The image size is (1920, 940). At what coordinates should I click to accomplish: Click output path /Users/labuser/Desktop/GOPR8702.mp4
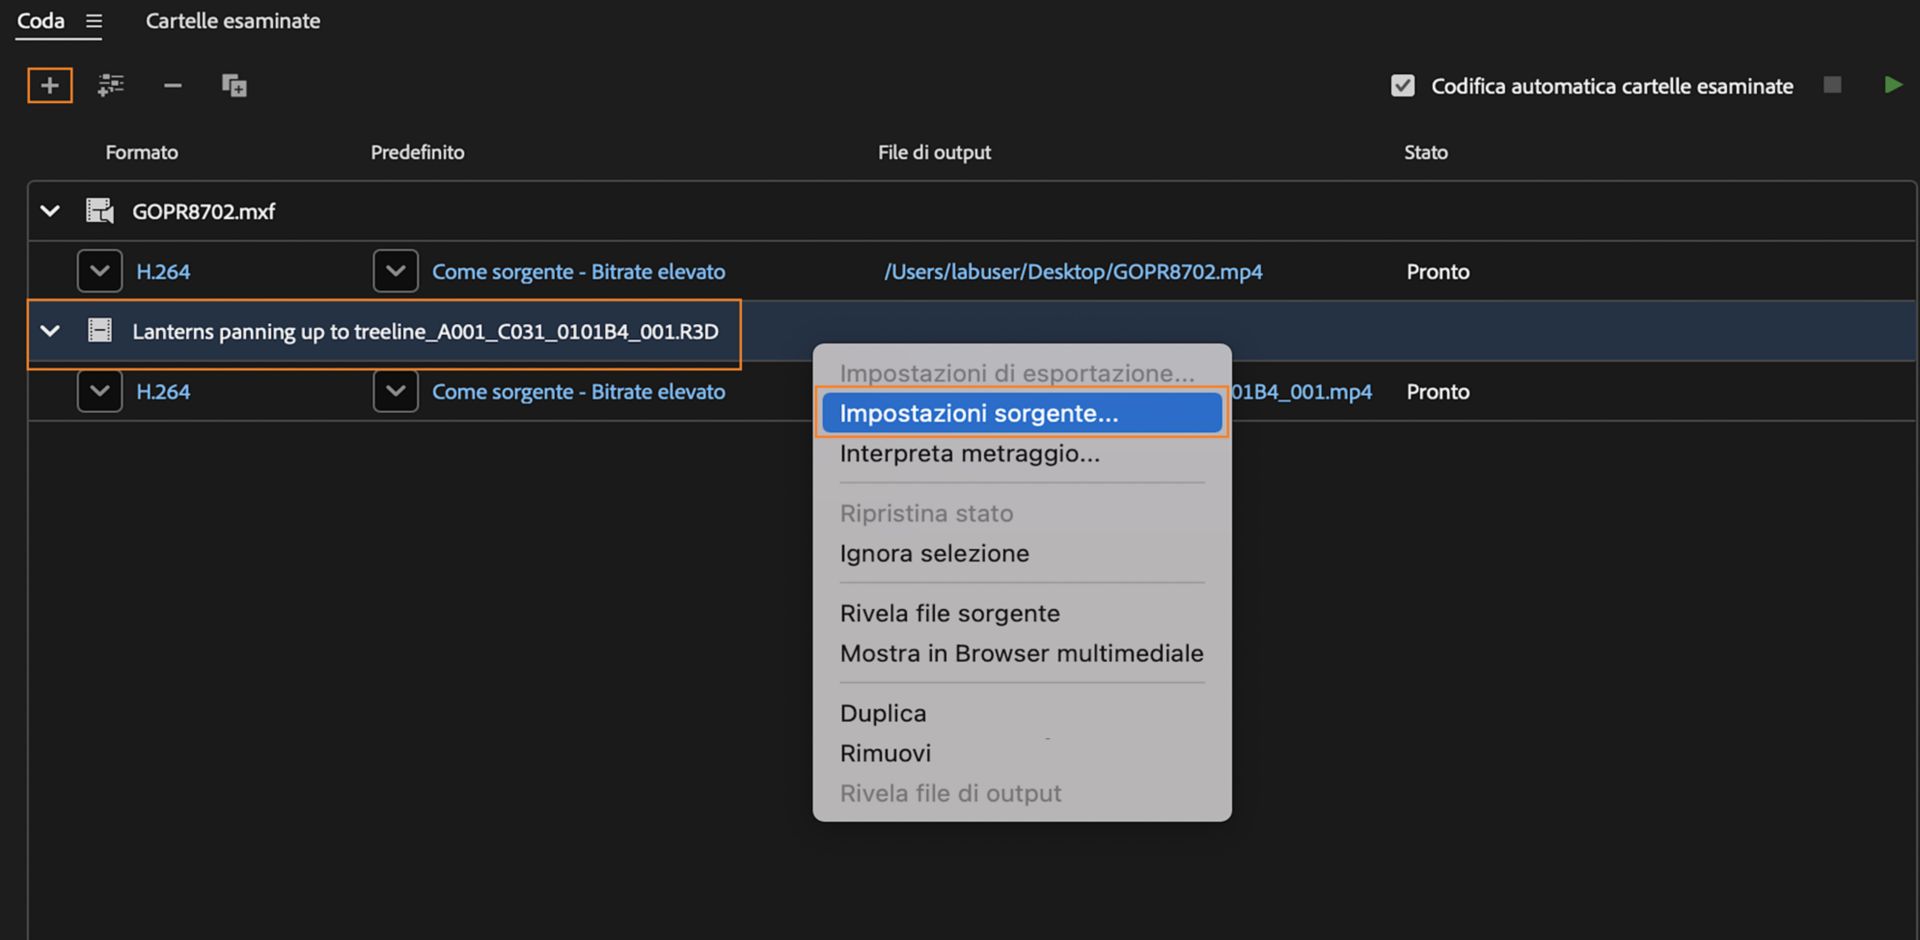click(1073, 271)
